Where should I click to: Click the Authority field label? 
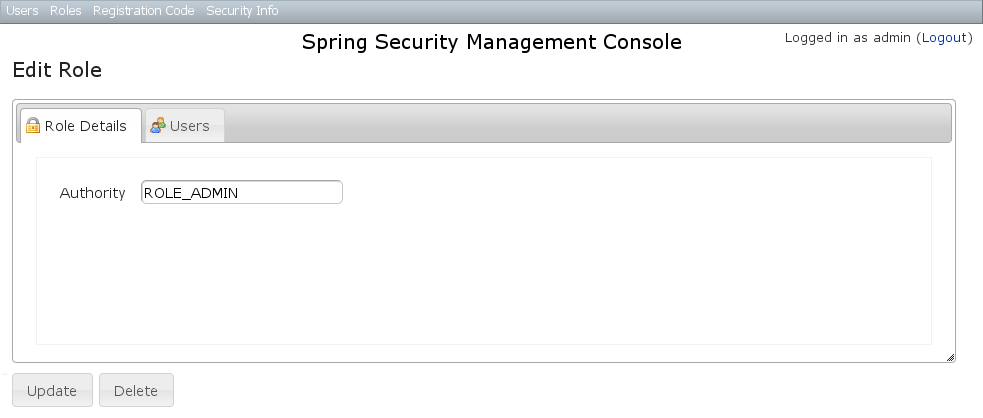[x=92, y=193]
